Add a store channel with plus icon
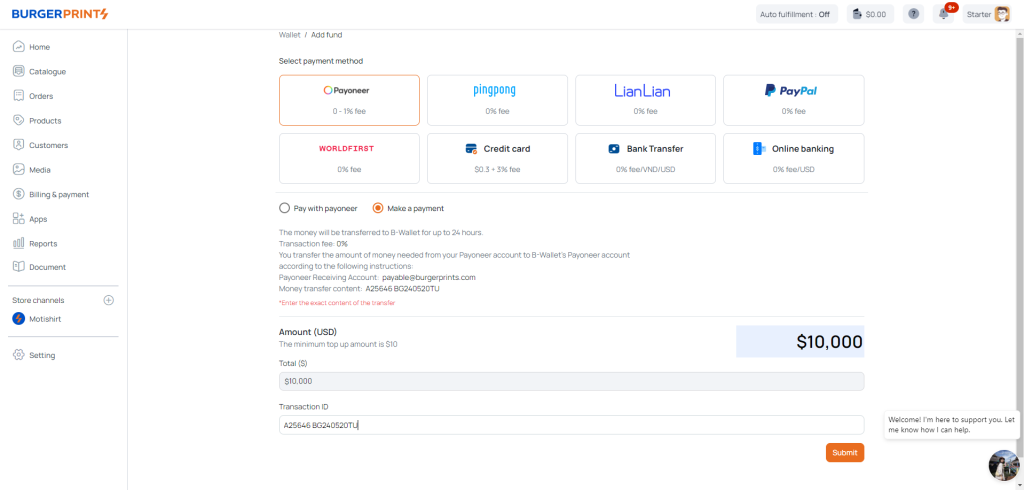The image size is (1024, 490). coord(109,300)
